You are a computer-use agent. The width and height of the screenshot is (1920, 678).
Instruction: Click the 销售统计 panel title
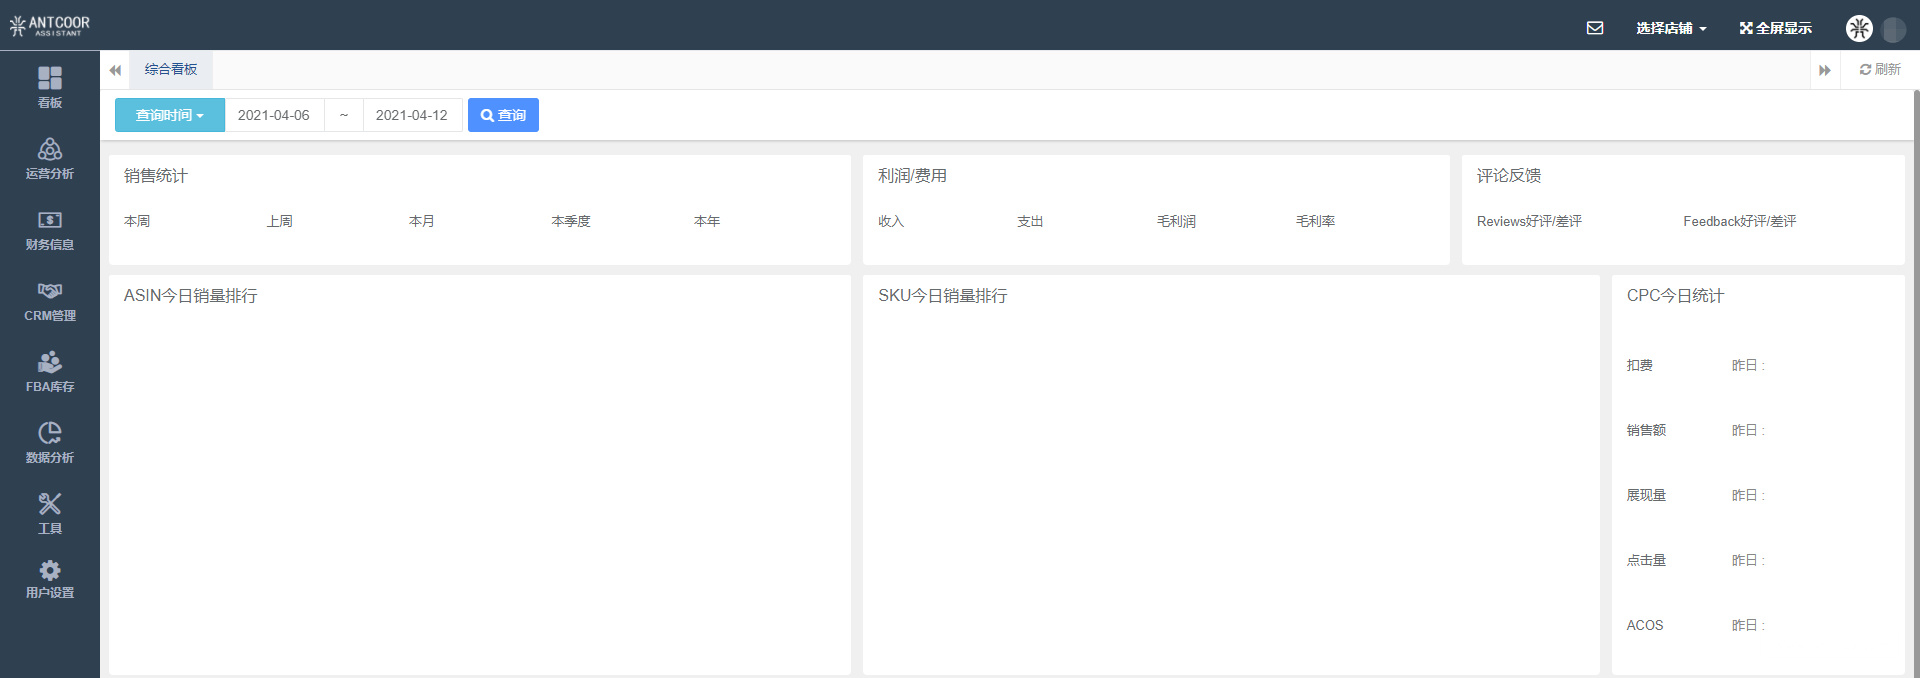156,176
